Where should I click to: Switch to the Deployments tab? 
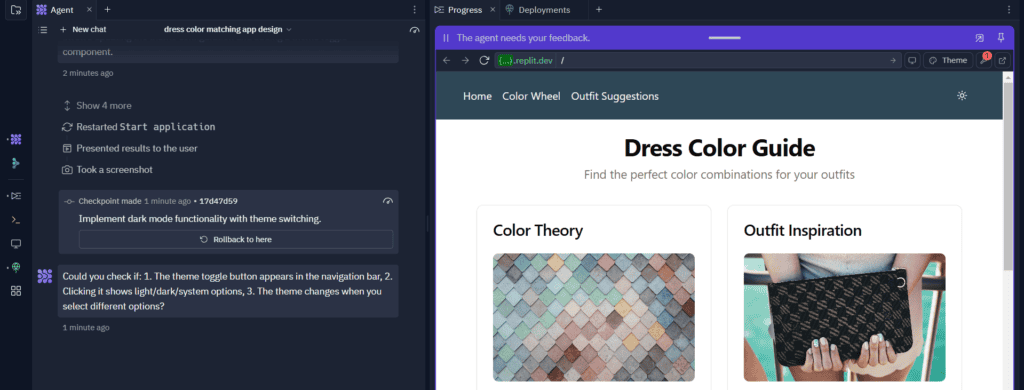point(537,10)
